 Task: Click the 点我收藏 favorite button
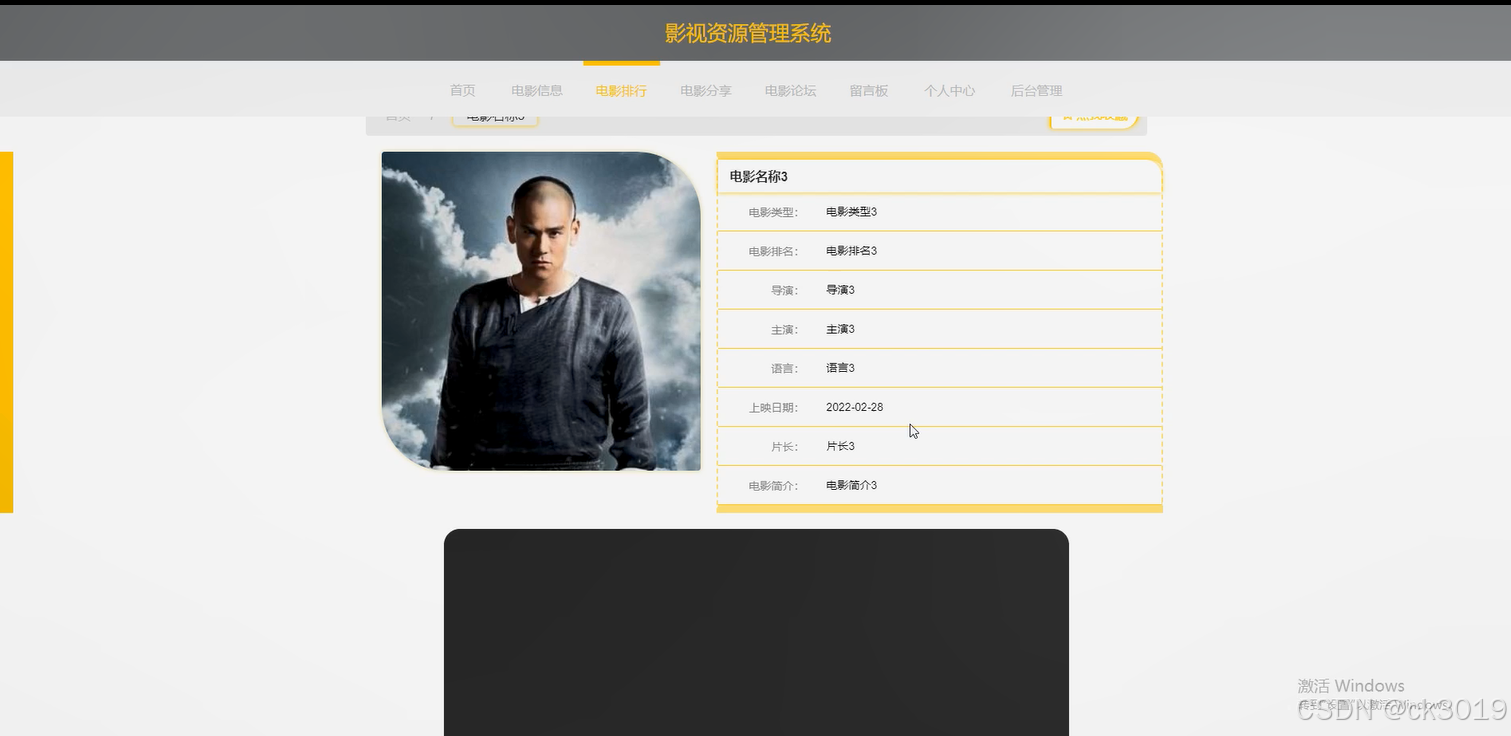click(1094, 118)
